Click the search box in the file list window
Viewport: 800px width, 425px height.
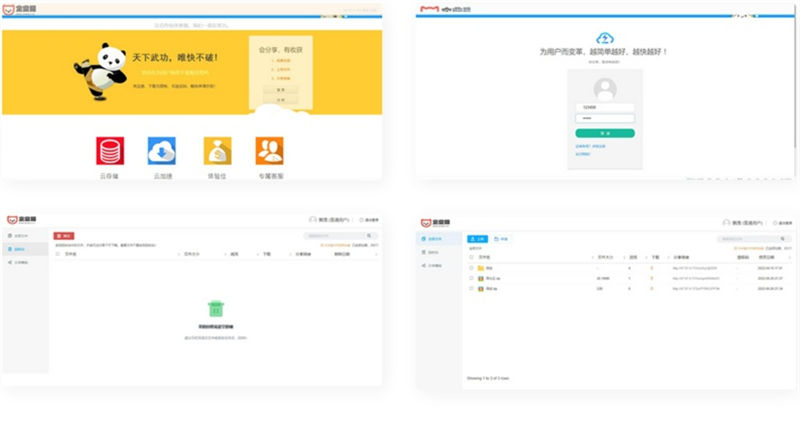(753, 239)
